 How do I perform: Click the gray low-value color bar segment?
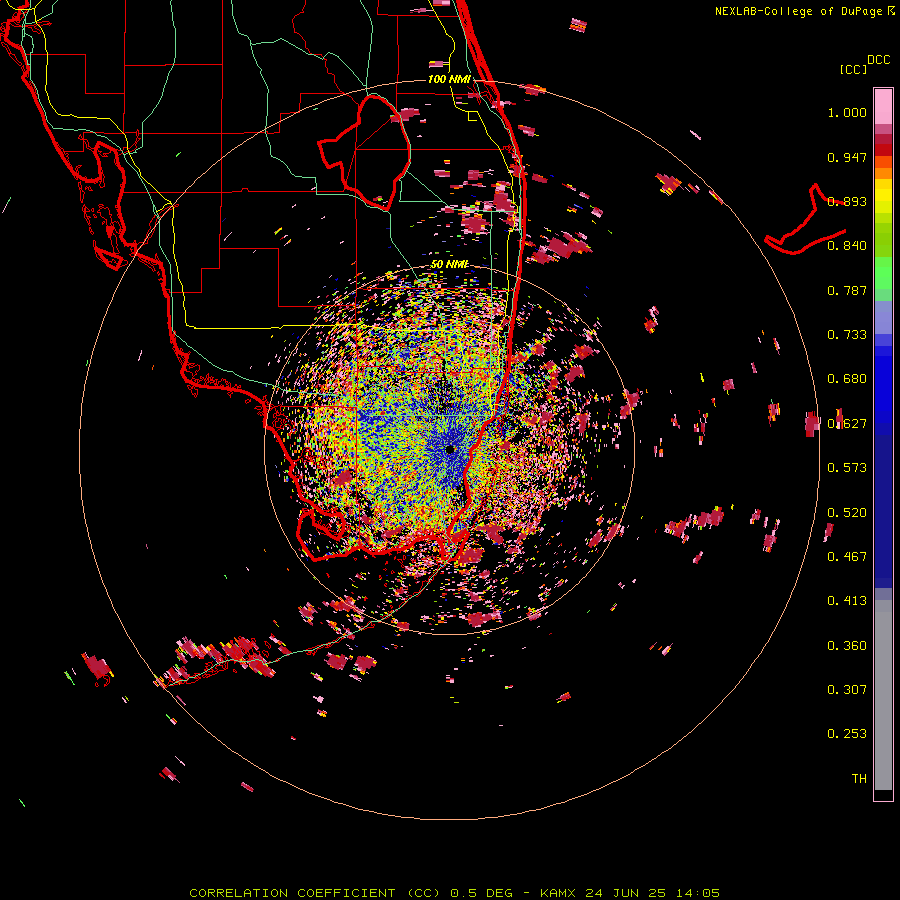point(883,695)
